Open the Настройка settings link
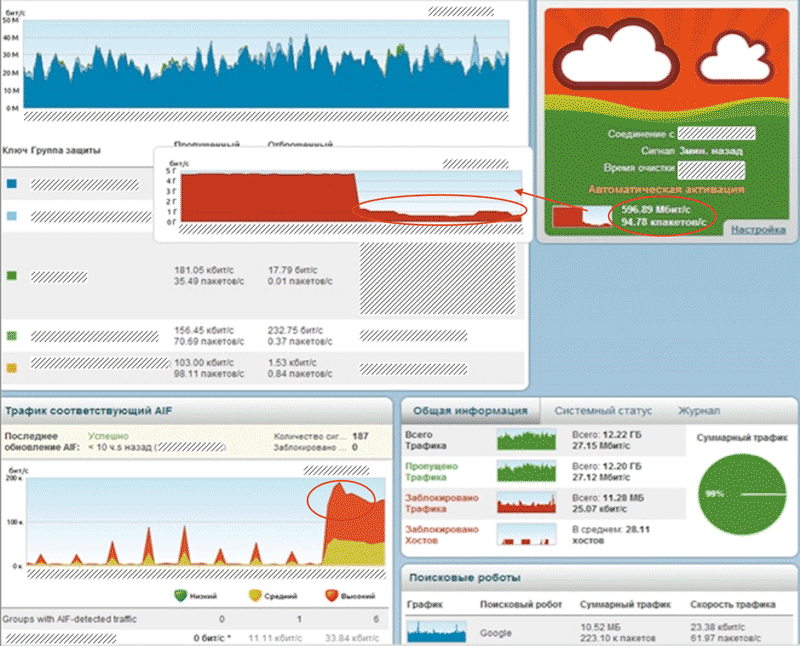 tap(758, 230)
